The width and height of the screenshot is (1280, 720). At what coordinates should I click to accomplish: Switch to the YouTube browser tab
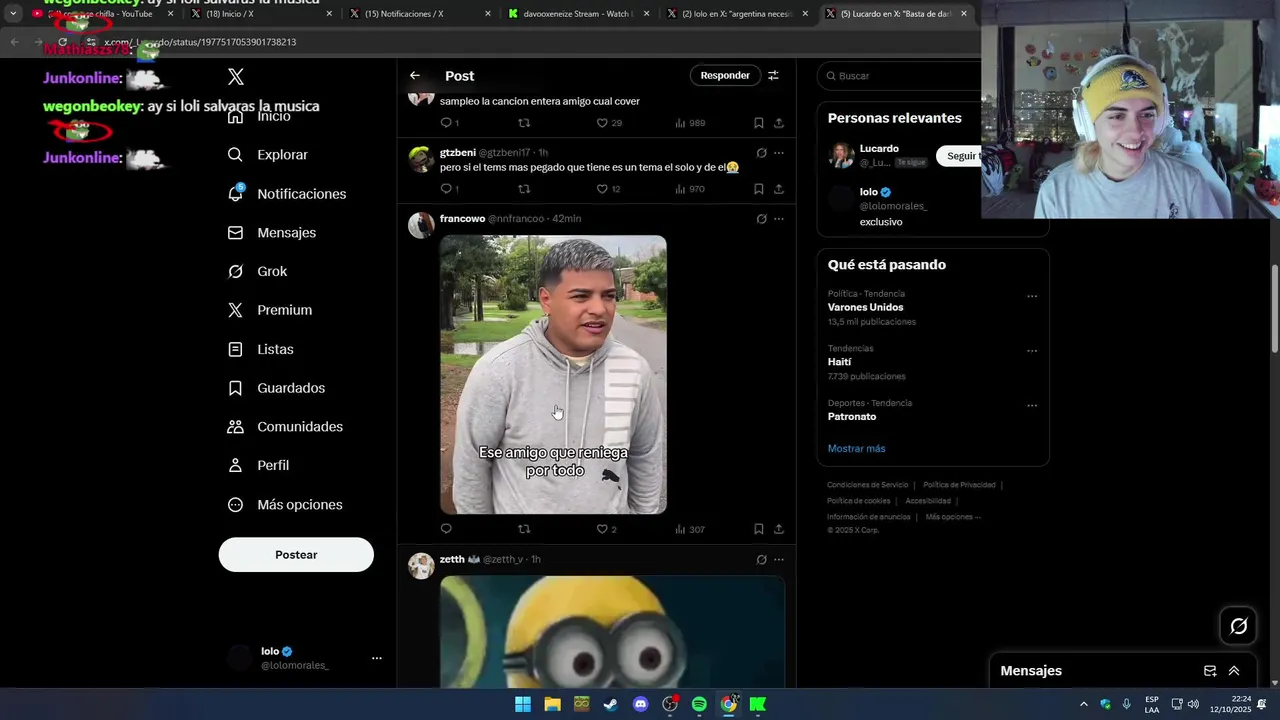click(102, 14)
